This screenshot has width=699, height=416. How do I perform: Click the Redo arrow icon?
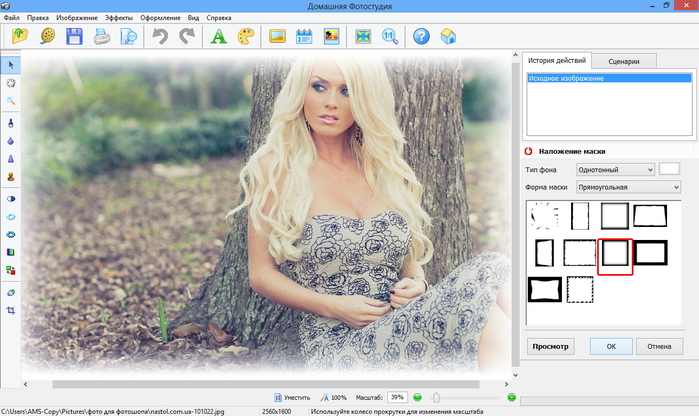point(186,37)
